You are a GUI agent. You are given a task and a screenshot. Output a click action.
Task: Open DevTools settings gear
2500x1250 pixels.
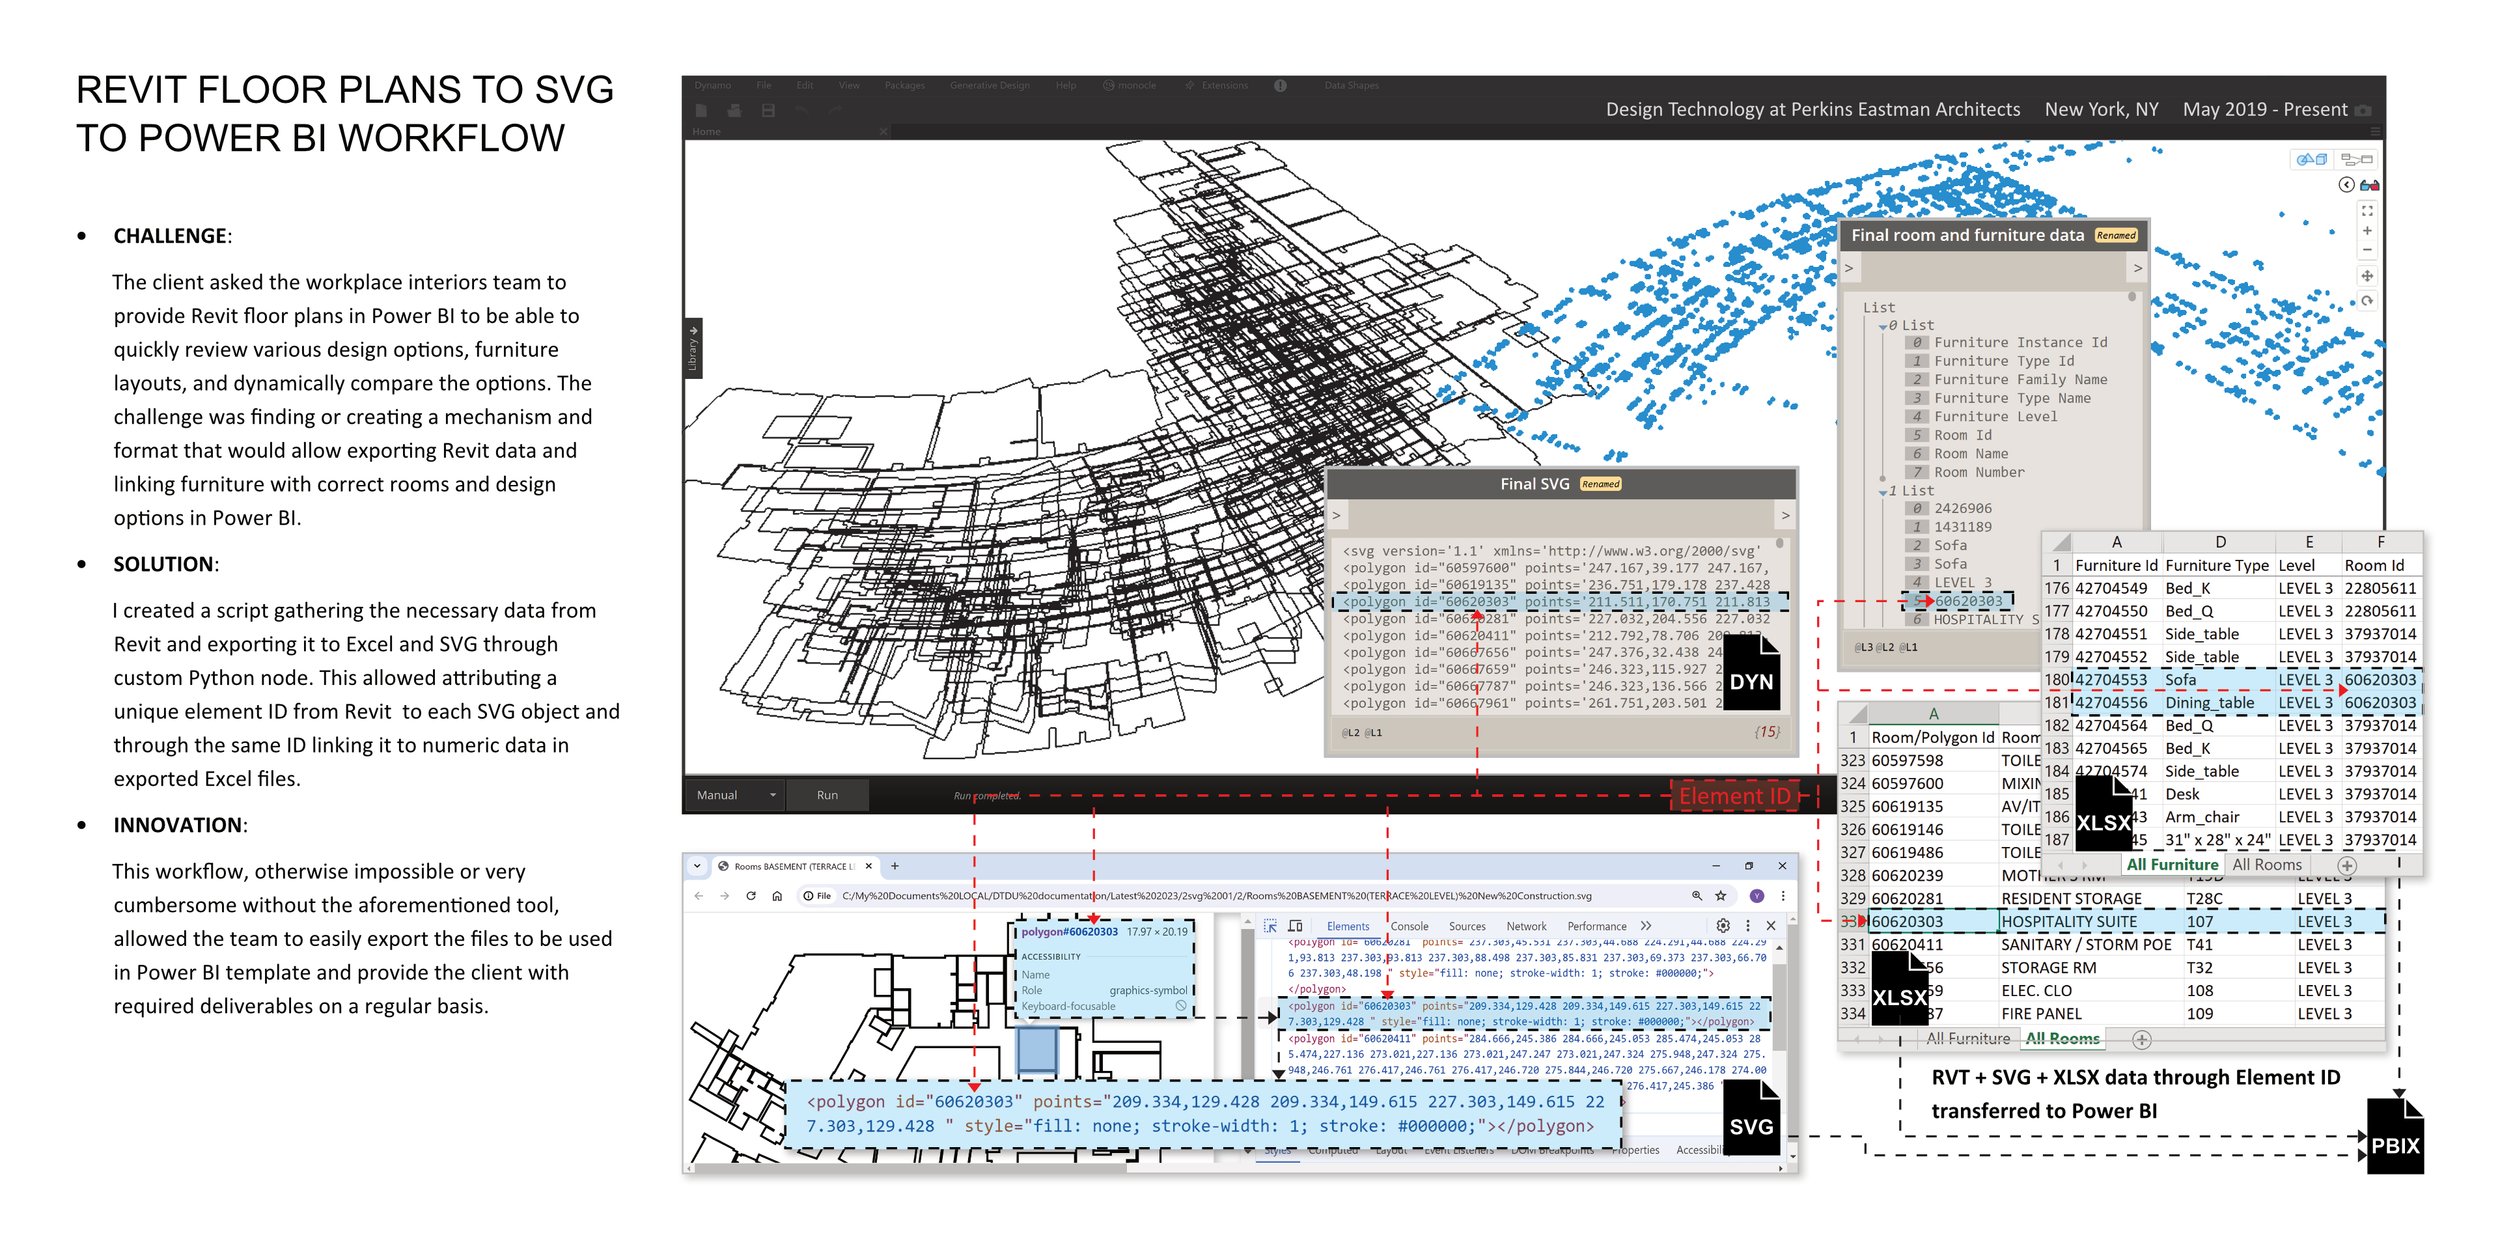point(1723,926)
